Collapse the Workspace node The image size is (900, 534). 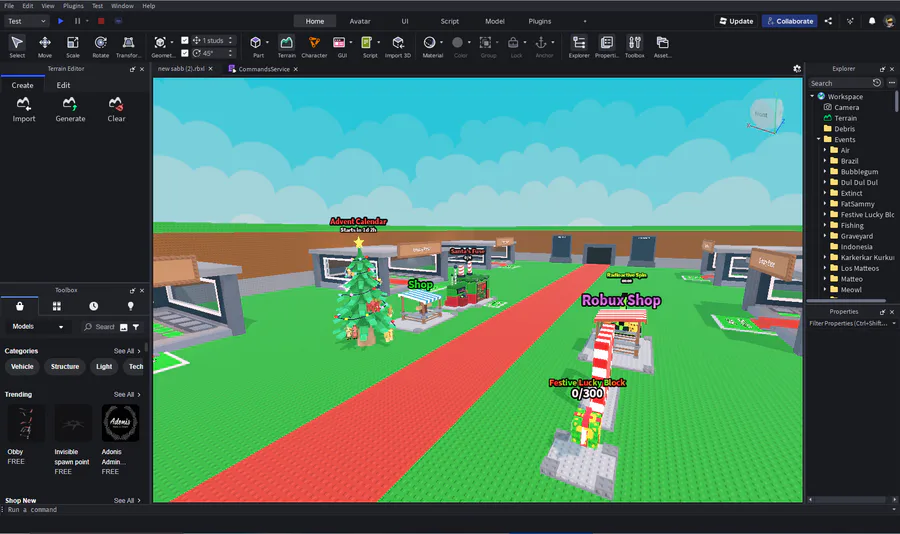point(812,96)
